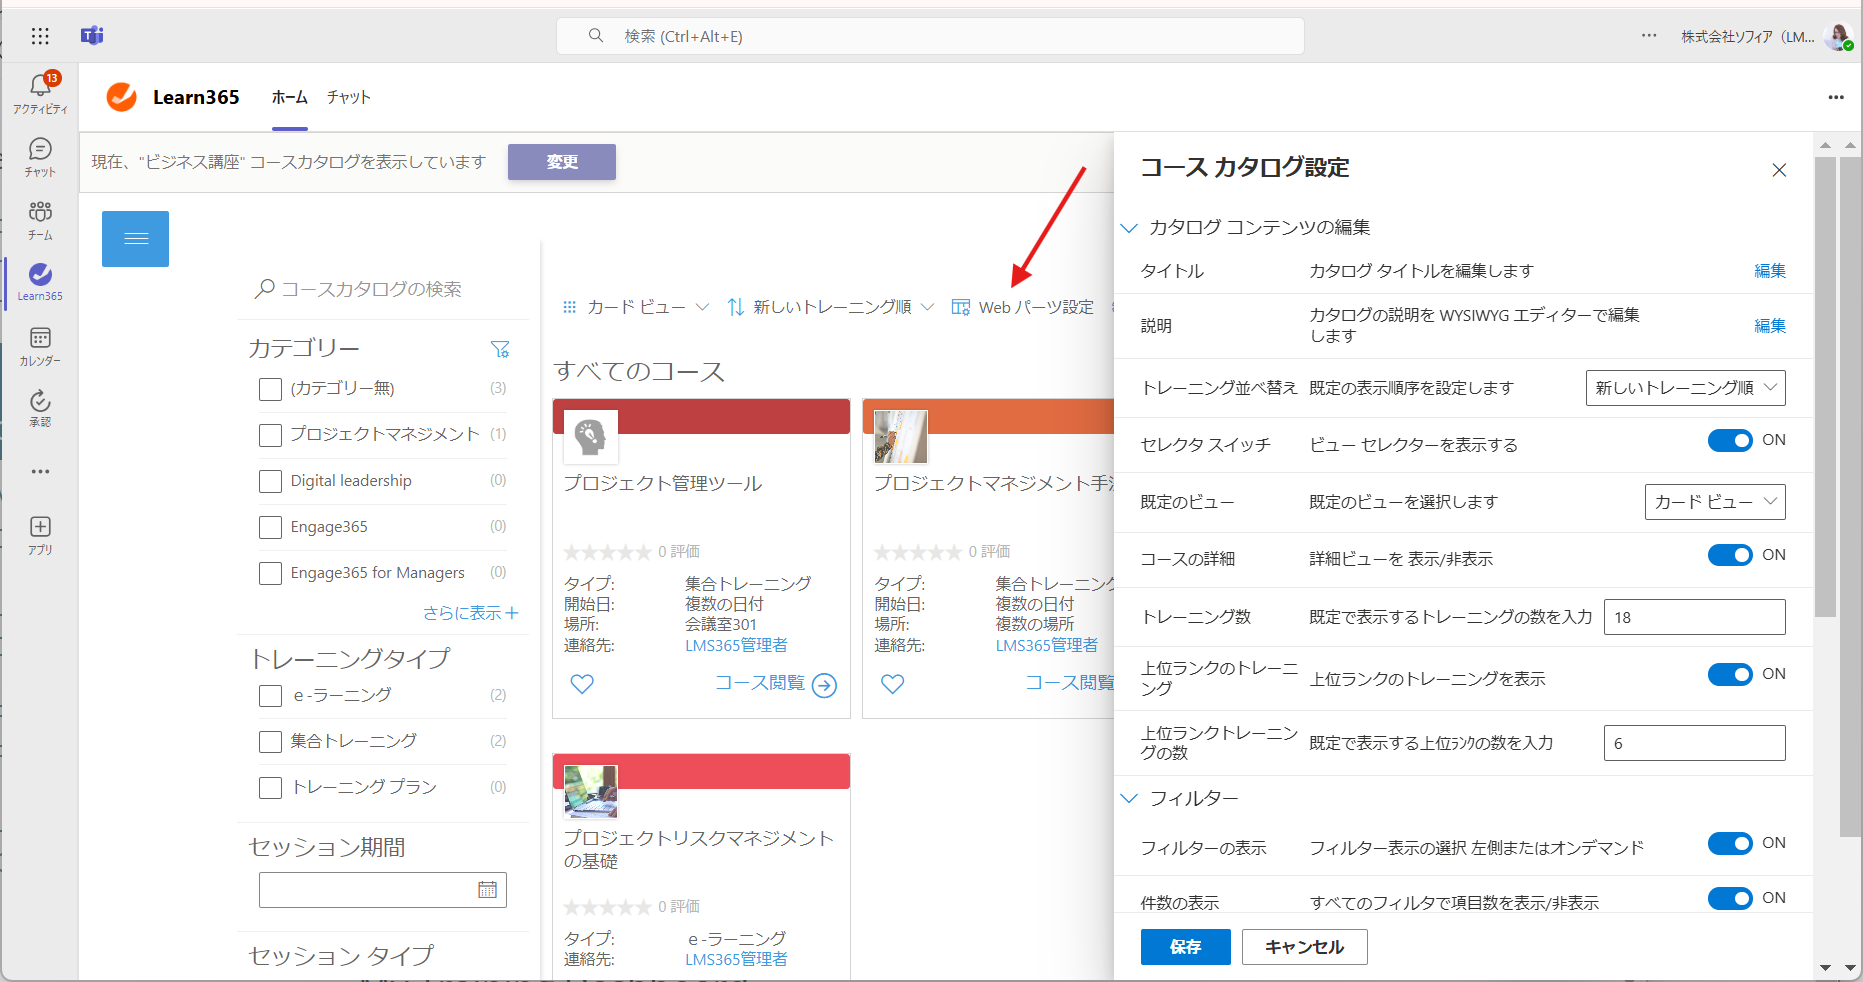This screenshot has width=1863, height=982.
Task: Click 編集 link for タイトル
Action: click(x=1770, y=271)
